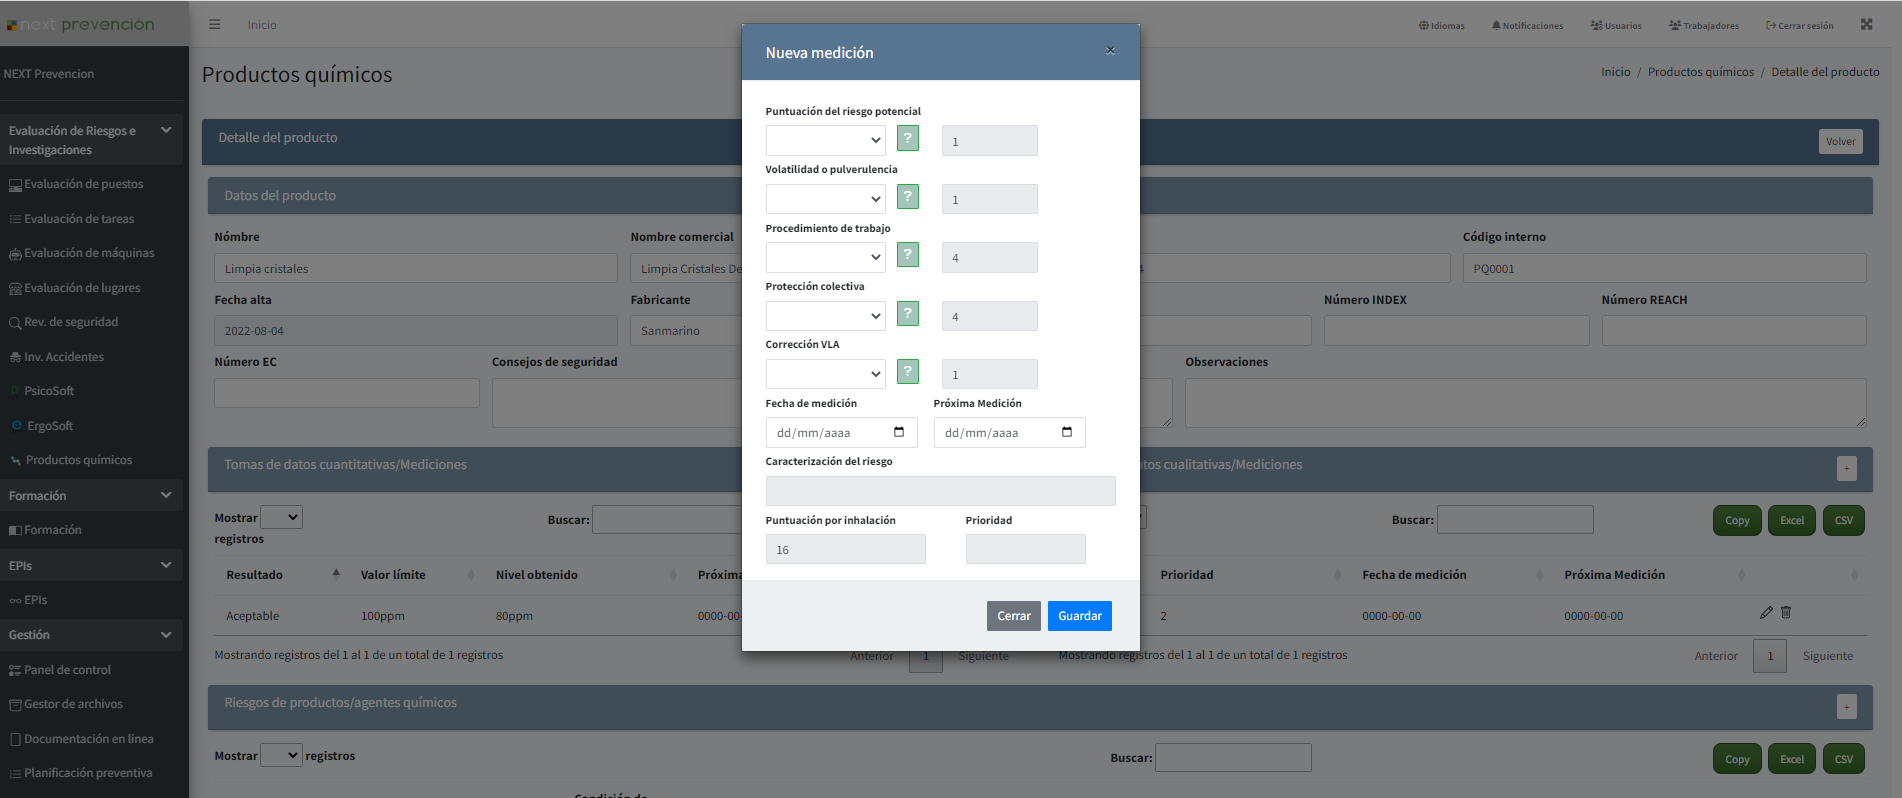Click Cerrar in the dialog footer
The height and width of the screenshot is (798, 1902).
[1014, 616]
